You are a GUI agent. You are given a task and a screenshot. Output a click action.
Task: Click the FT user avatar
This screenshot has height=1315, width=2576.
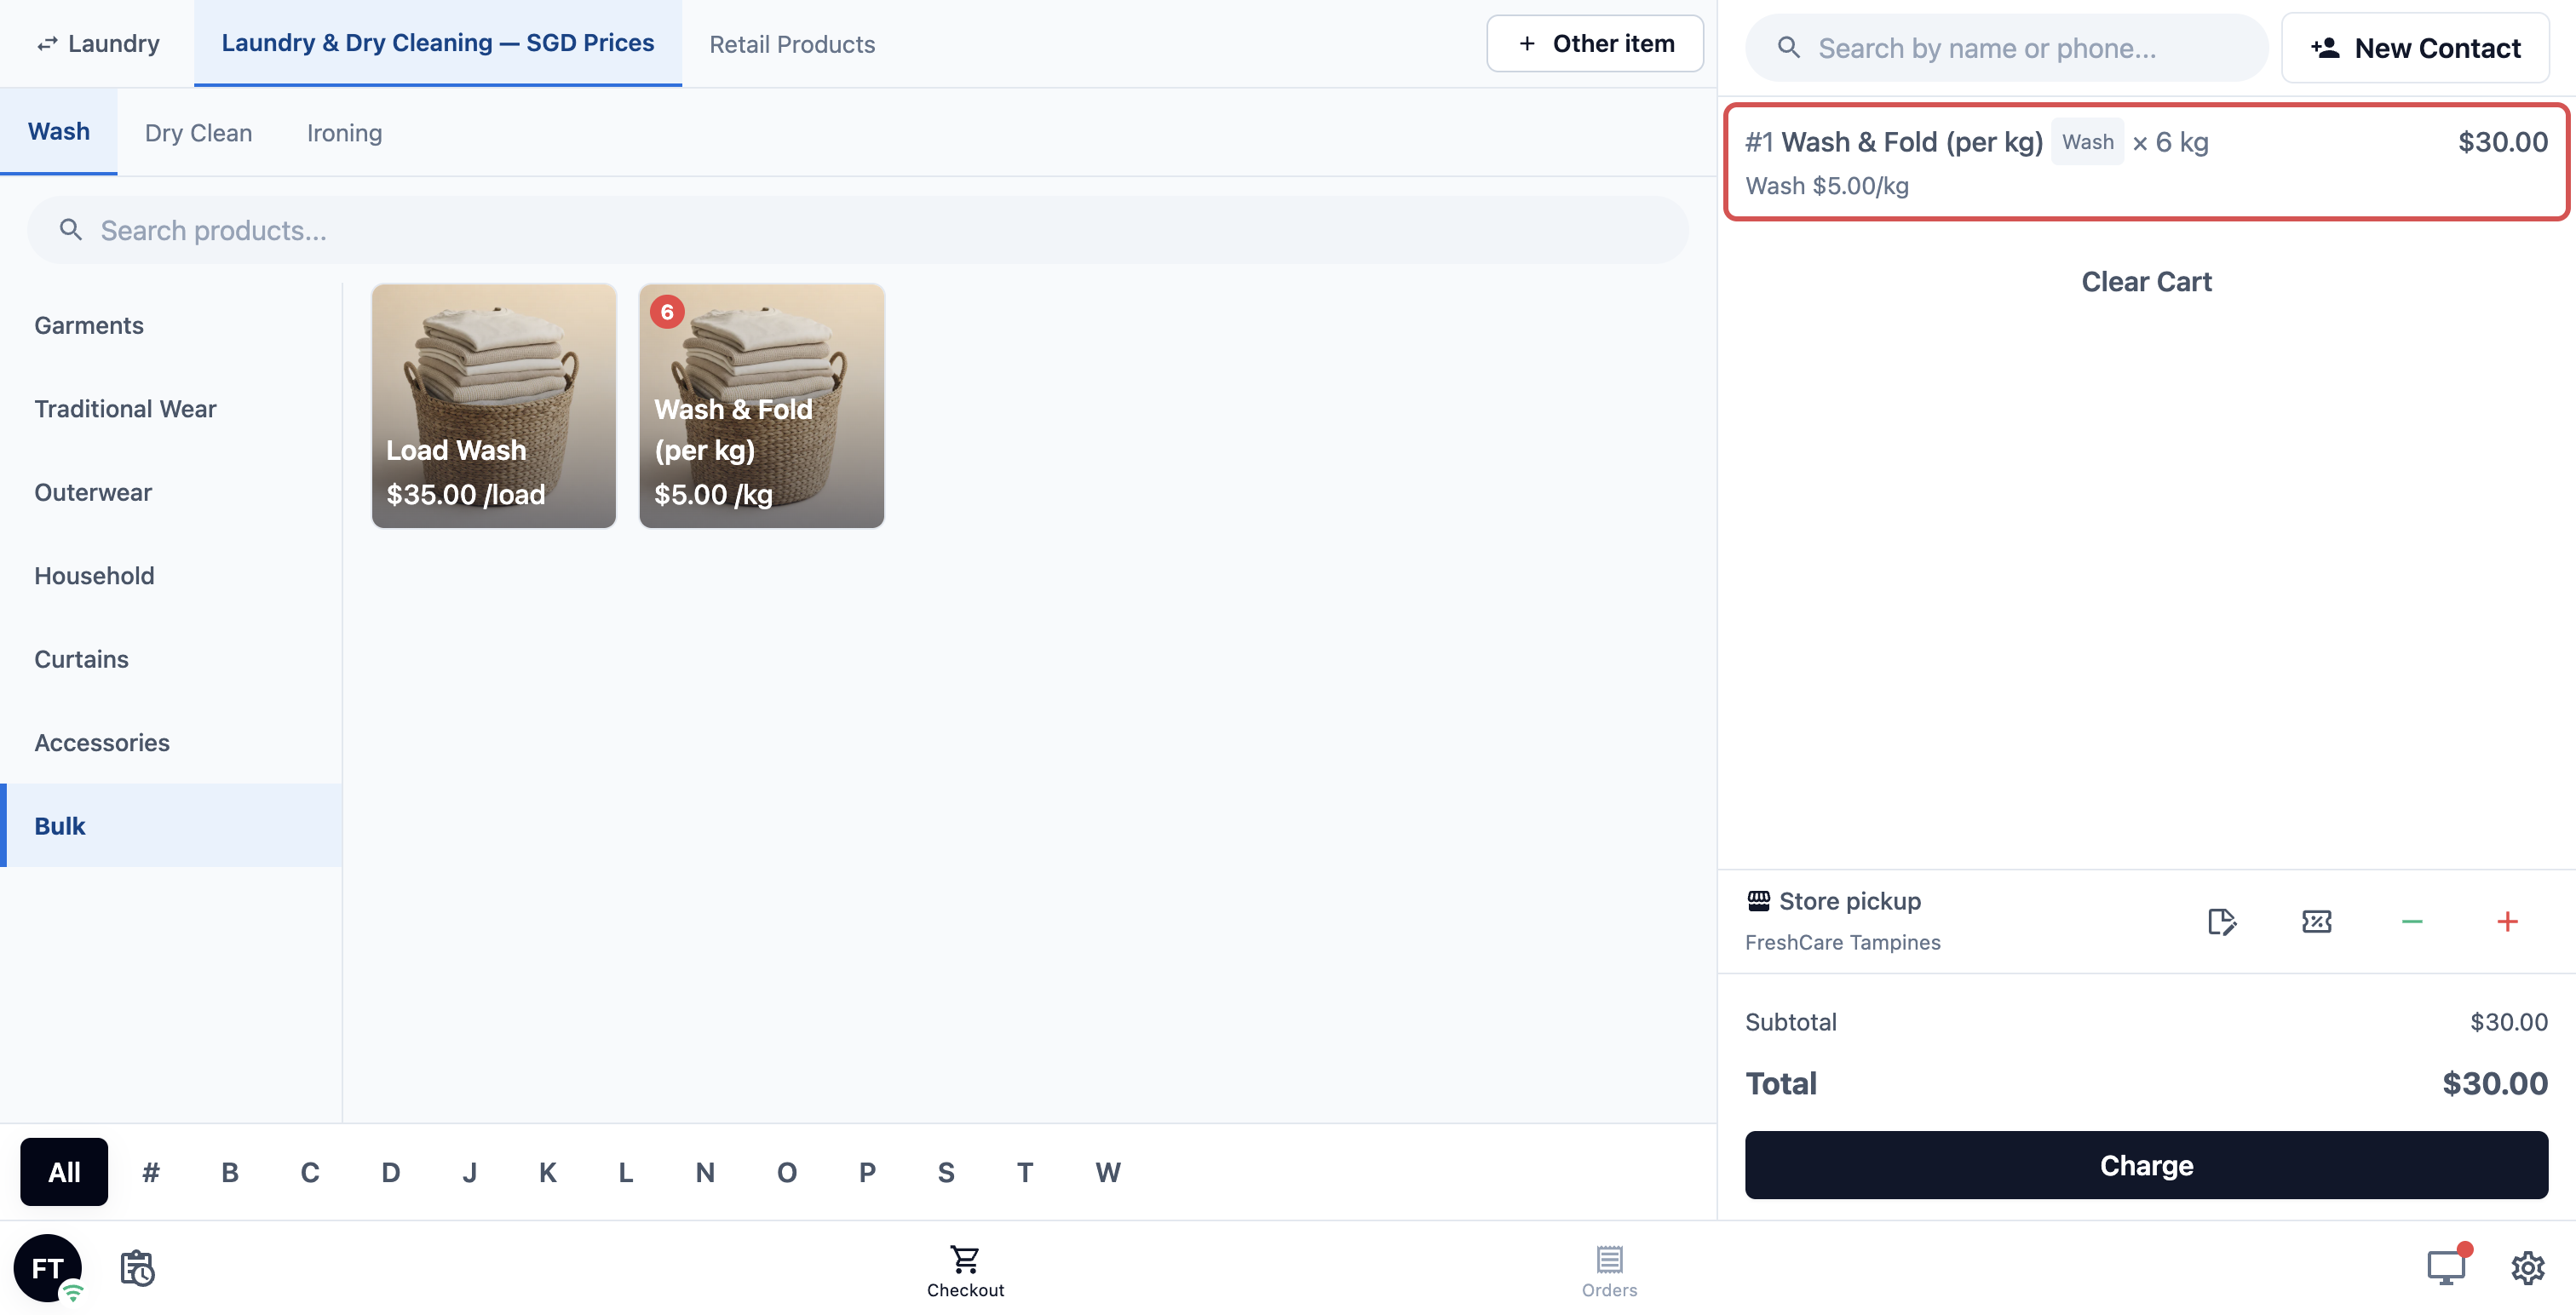(x=48, y=1267)
